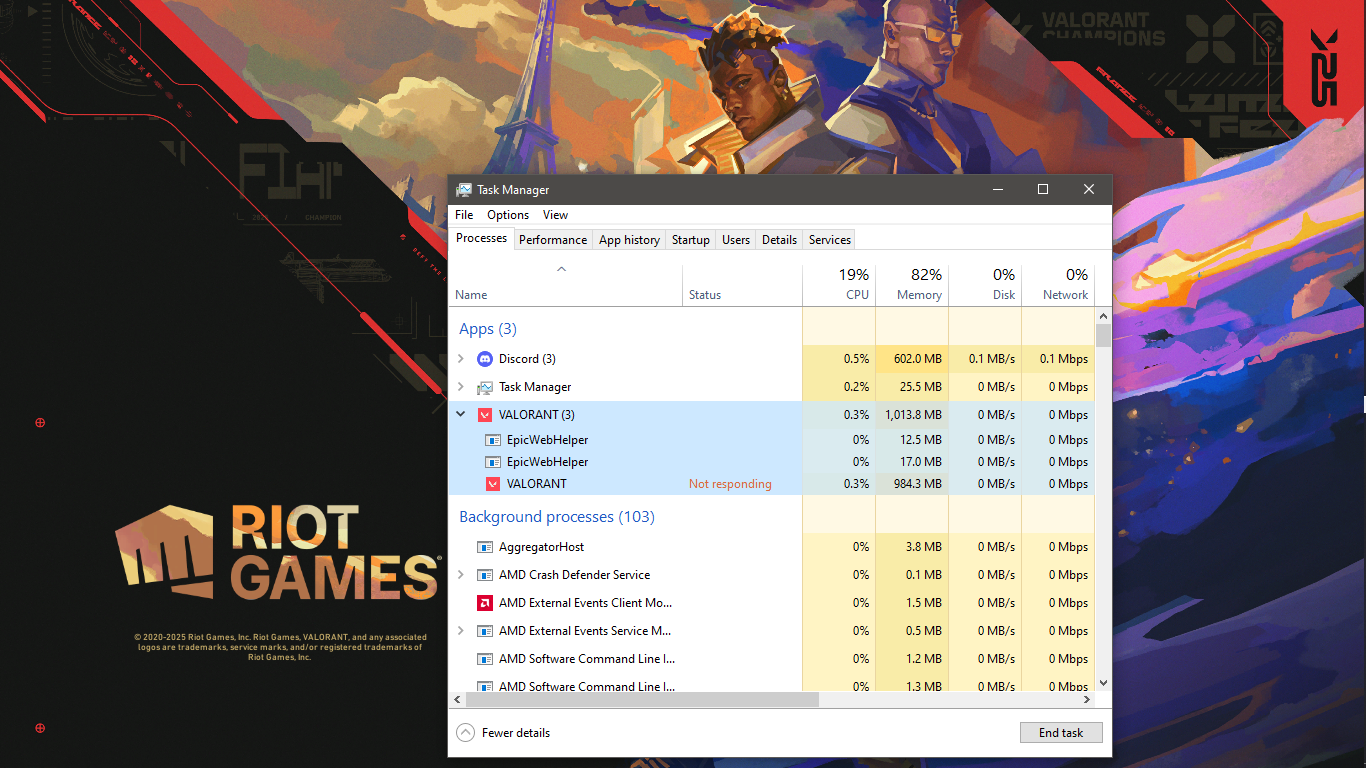
Task: Click the vertical scrollbar thumb in the process list
Action: coord(1103,335)
